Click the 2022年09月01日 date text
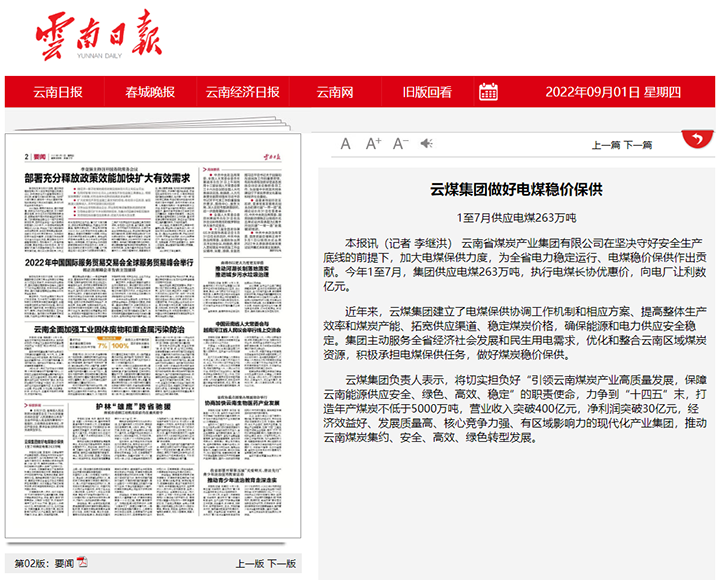This screenshot has height=580, width=720. [591, 92]
